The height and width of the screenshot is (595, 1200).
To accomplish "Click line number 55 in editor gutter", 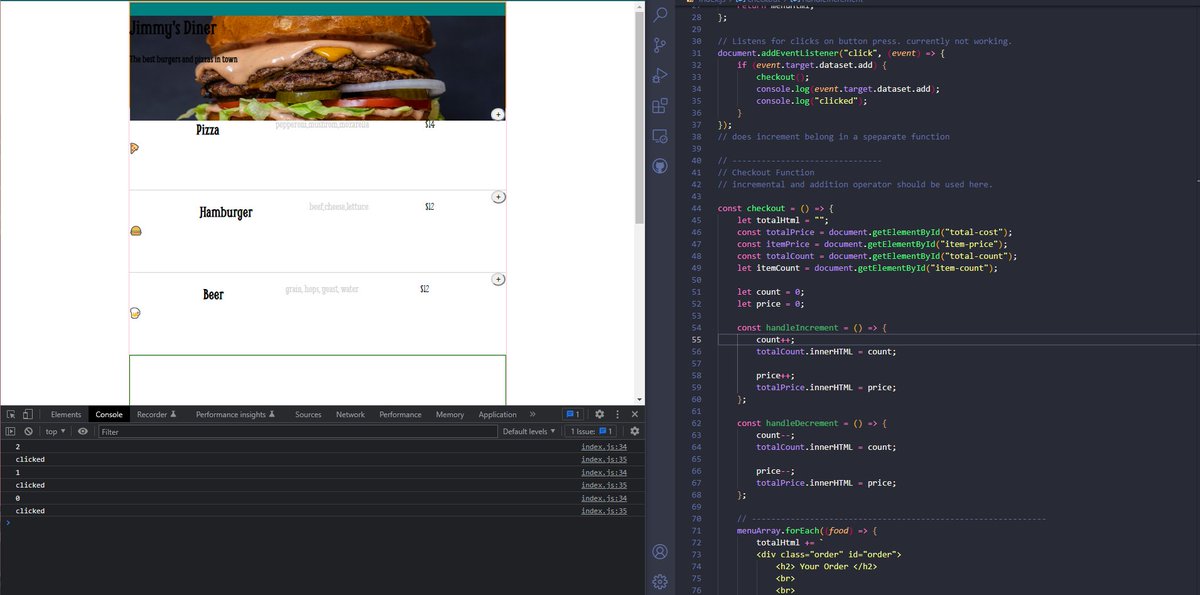I will [696, 339].
